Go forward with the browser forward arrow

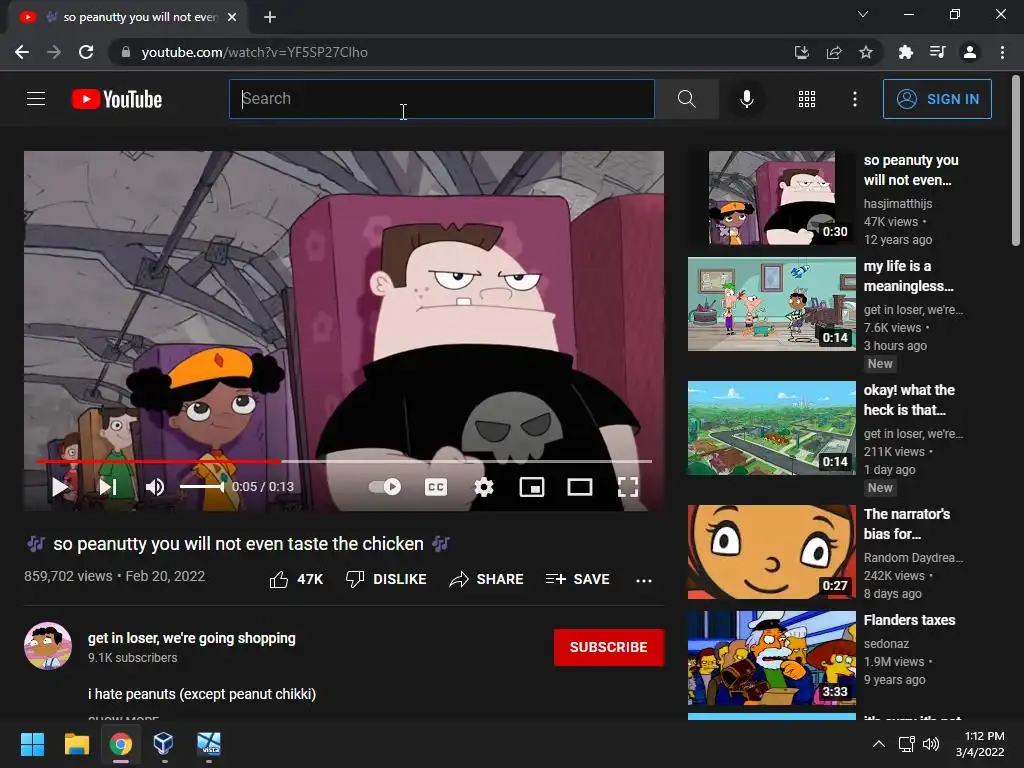point(54,52)
